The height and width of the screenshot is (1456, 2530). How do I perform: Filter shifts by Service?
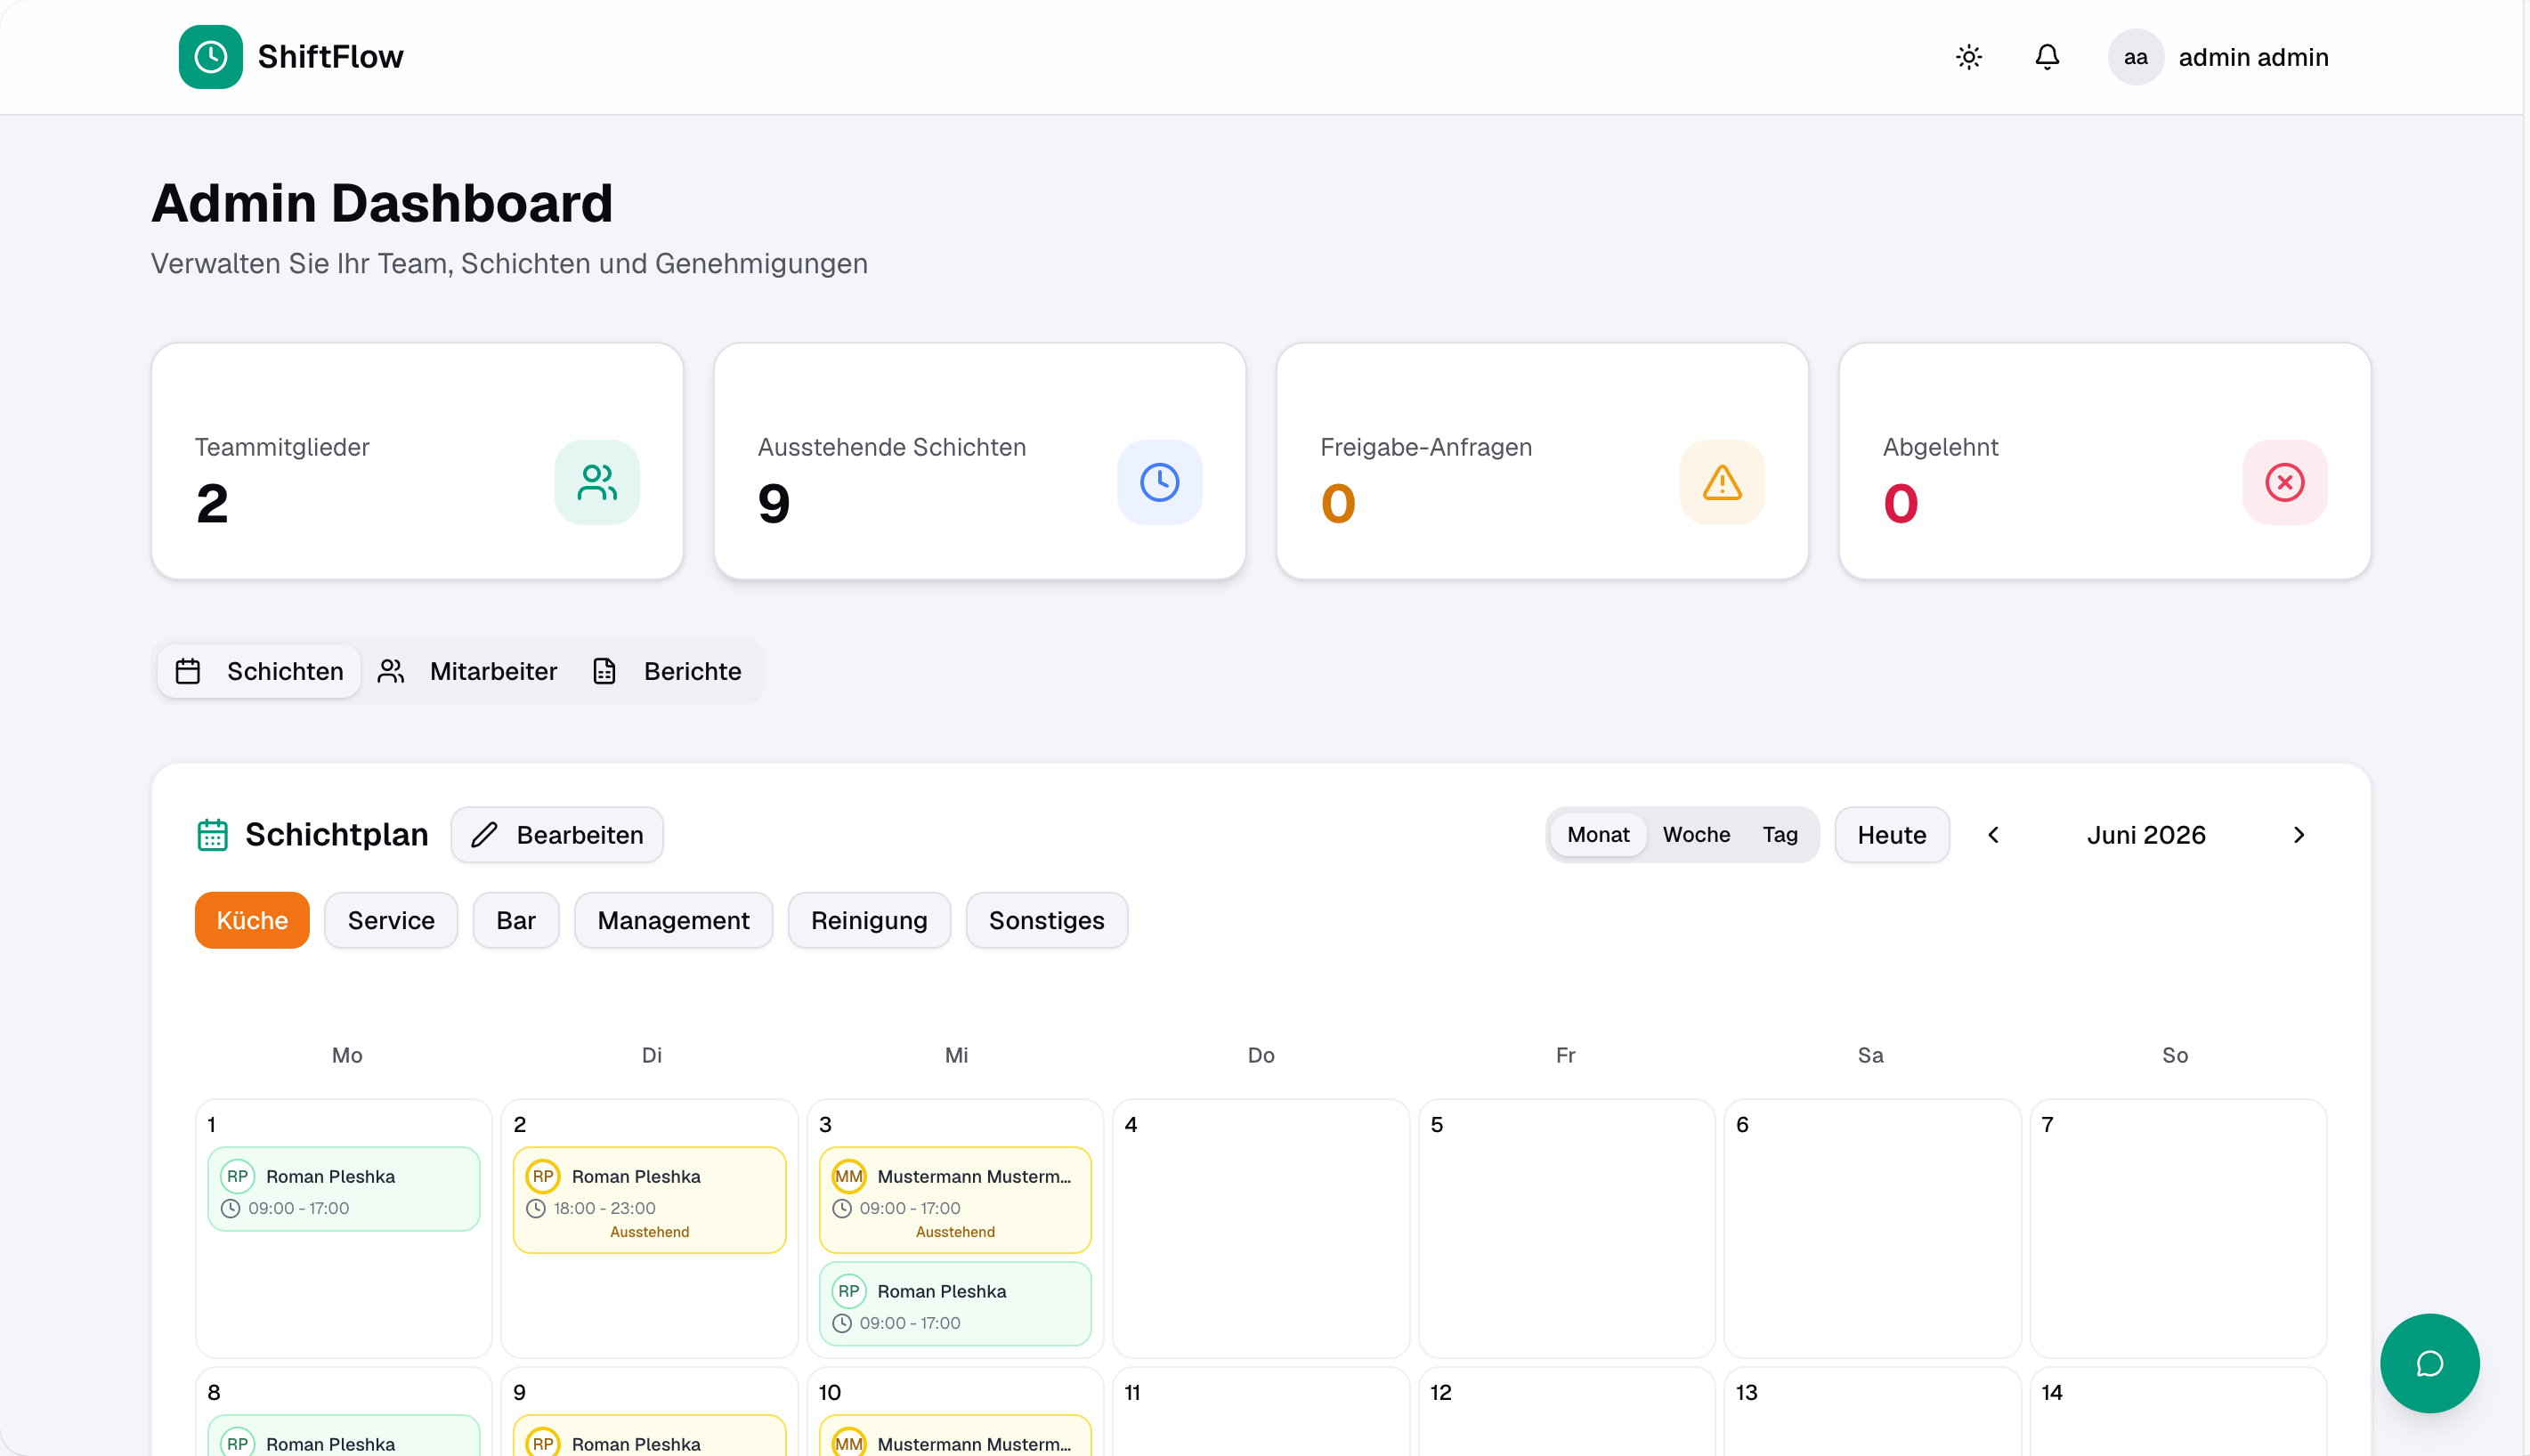coord(391,920)
